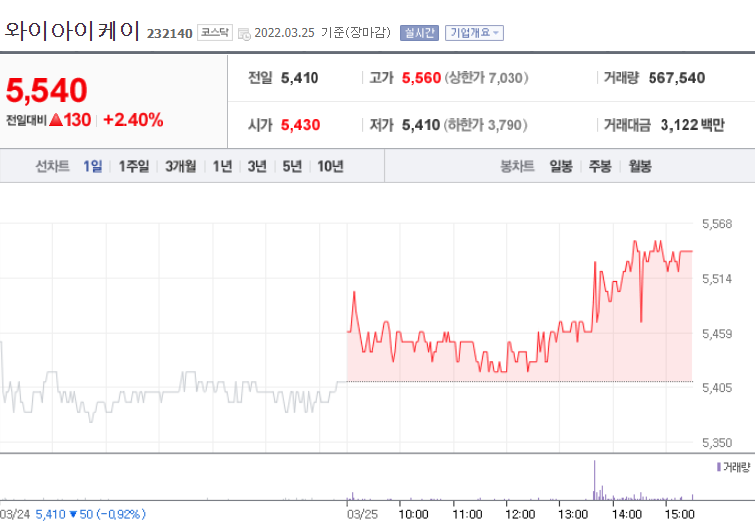This screenshot has height=529, width=755.
Task: Click the 5,459 price axis label
Action: pyautogui.click(x=717, y=334)
